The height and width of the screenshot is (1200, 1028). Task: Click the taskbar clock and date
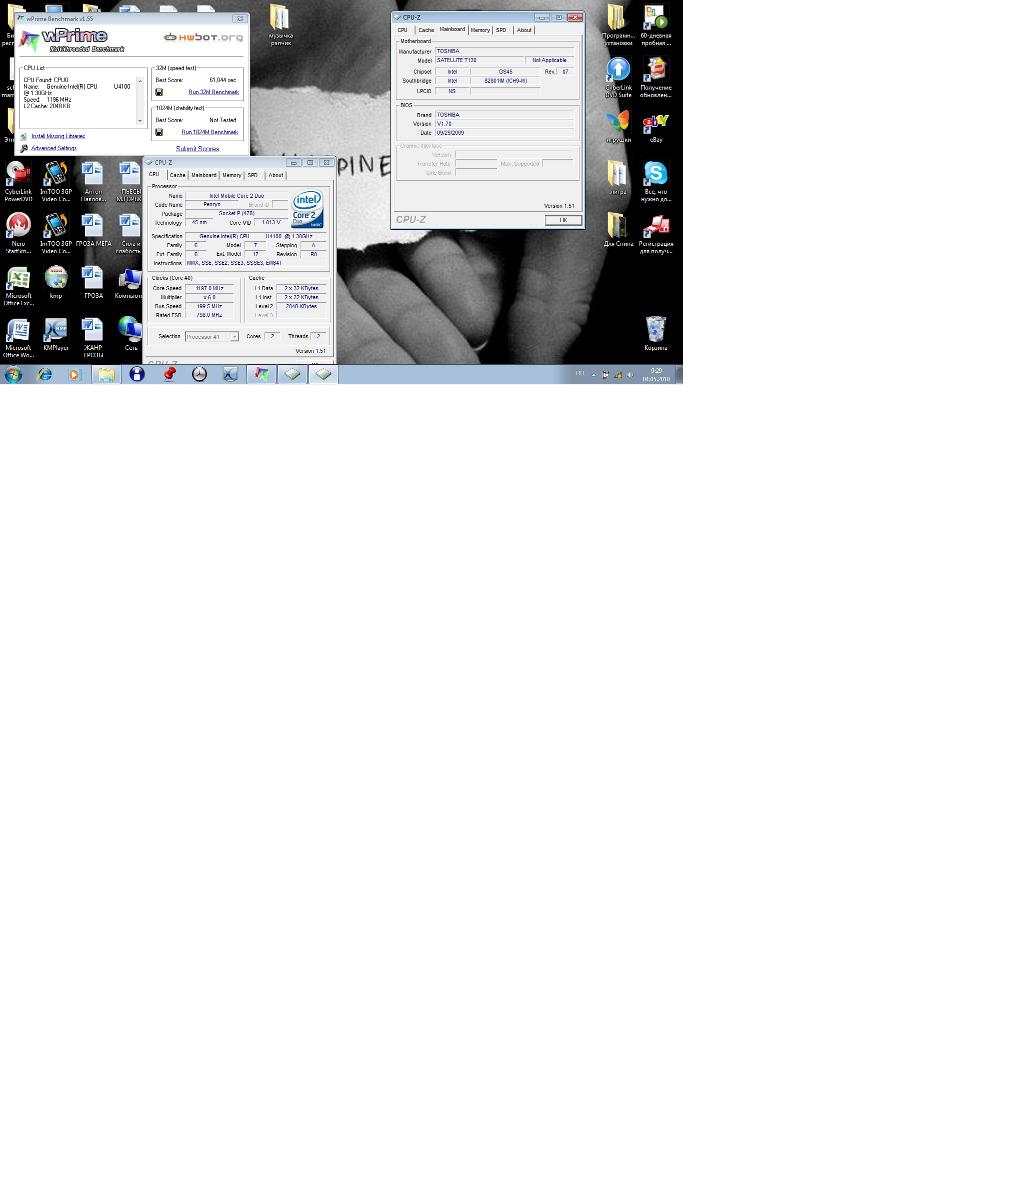coord(656,375)
